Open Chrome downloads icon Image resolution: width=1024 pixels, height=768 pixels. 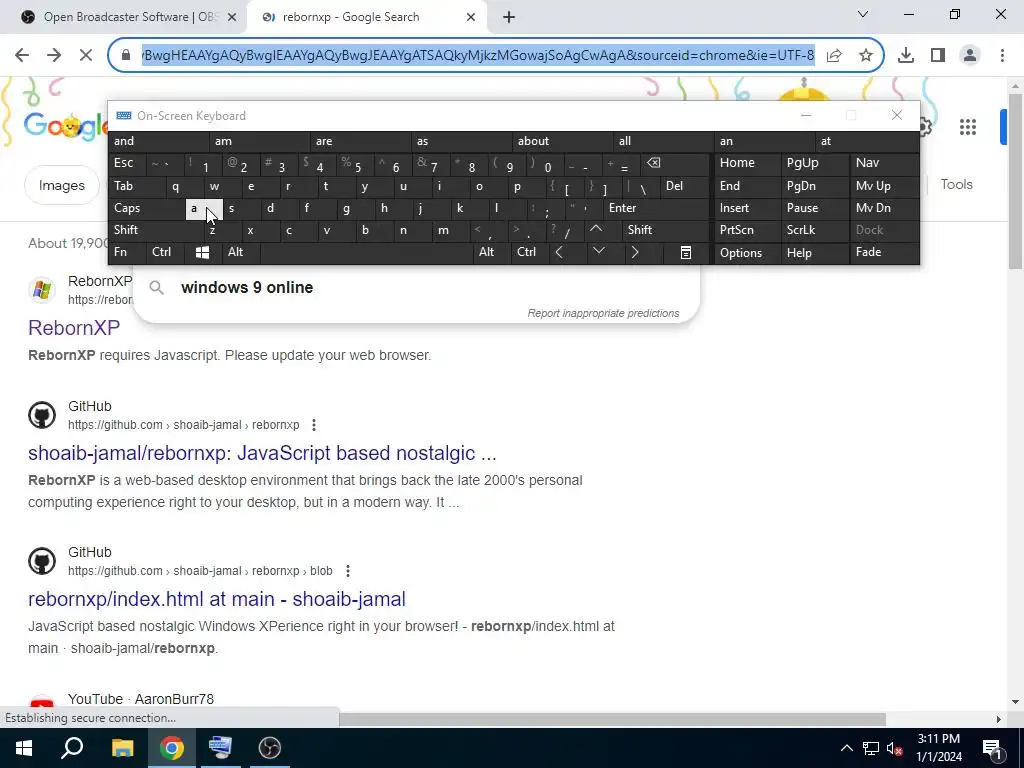(x=906, y=56)
